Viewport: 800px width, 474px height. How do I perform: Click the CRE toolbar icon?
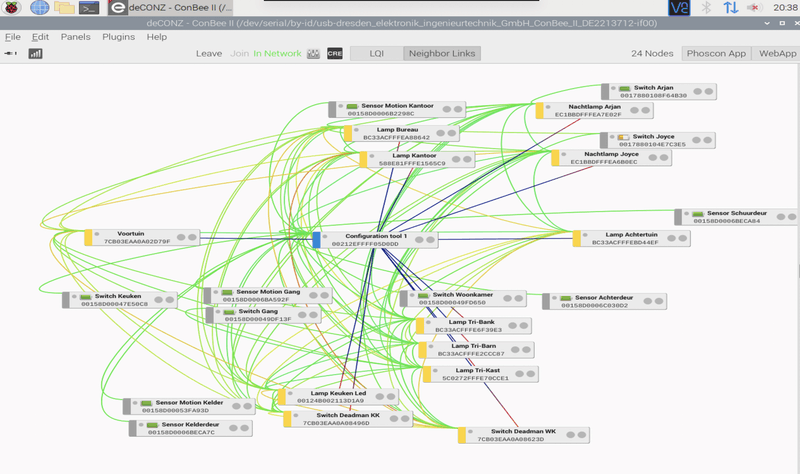[x=335, y=54]
